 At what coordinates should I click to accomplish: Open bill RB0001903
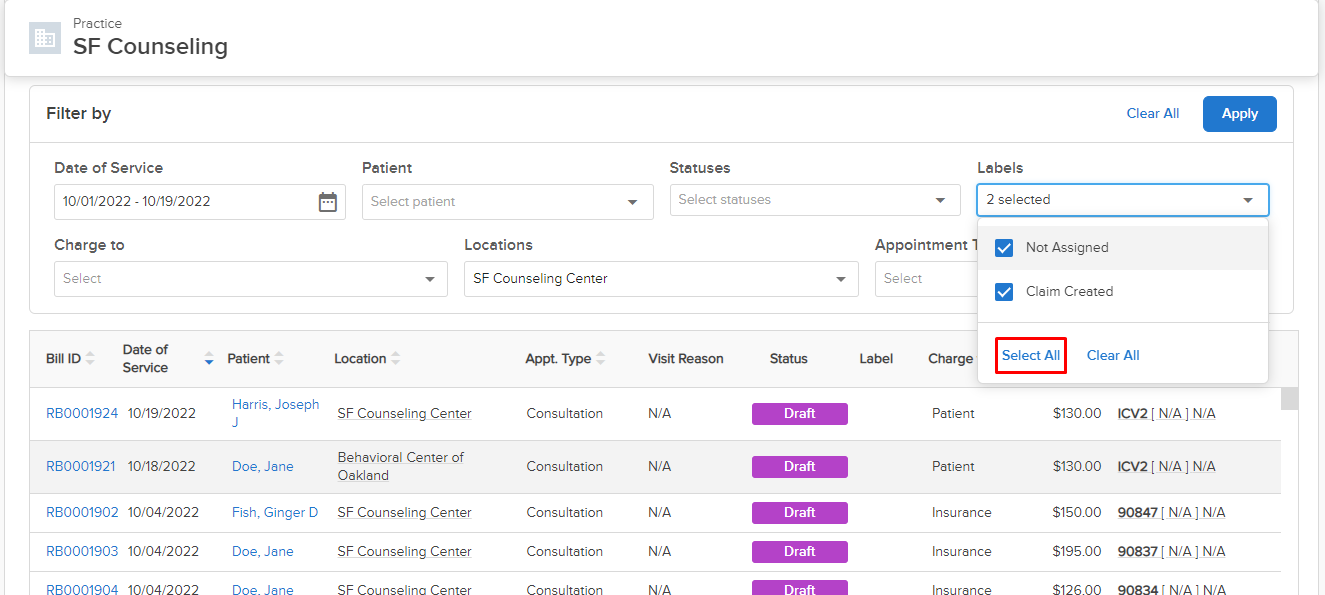pyautogui.click(x=82, y=552)
